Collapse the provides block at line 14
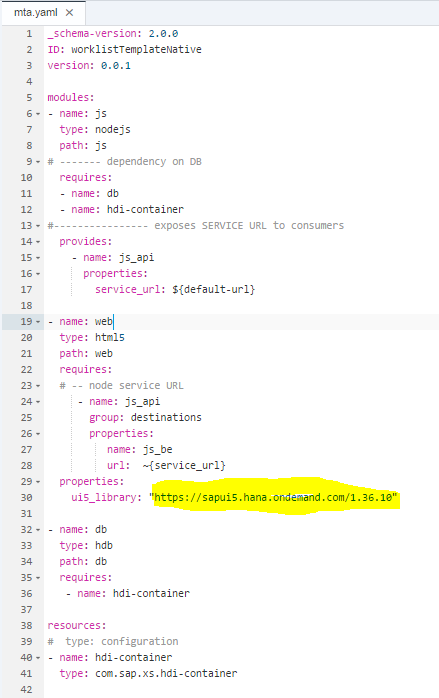 [38, 242]
